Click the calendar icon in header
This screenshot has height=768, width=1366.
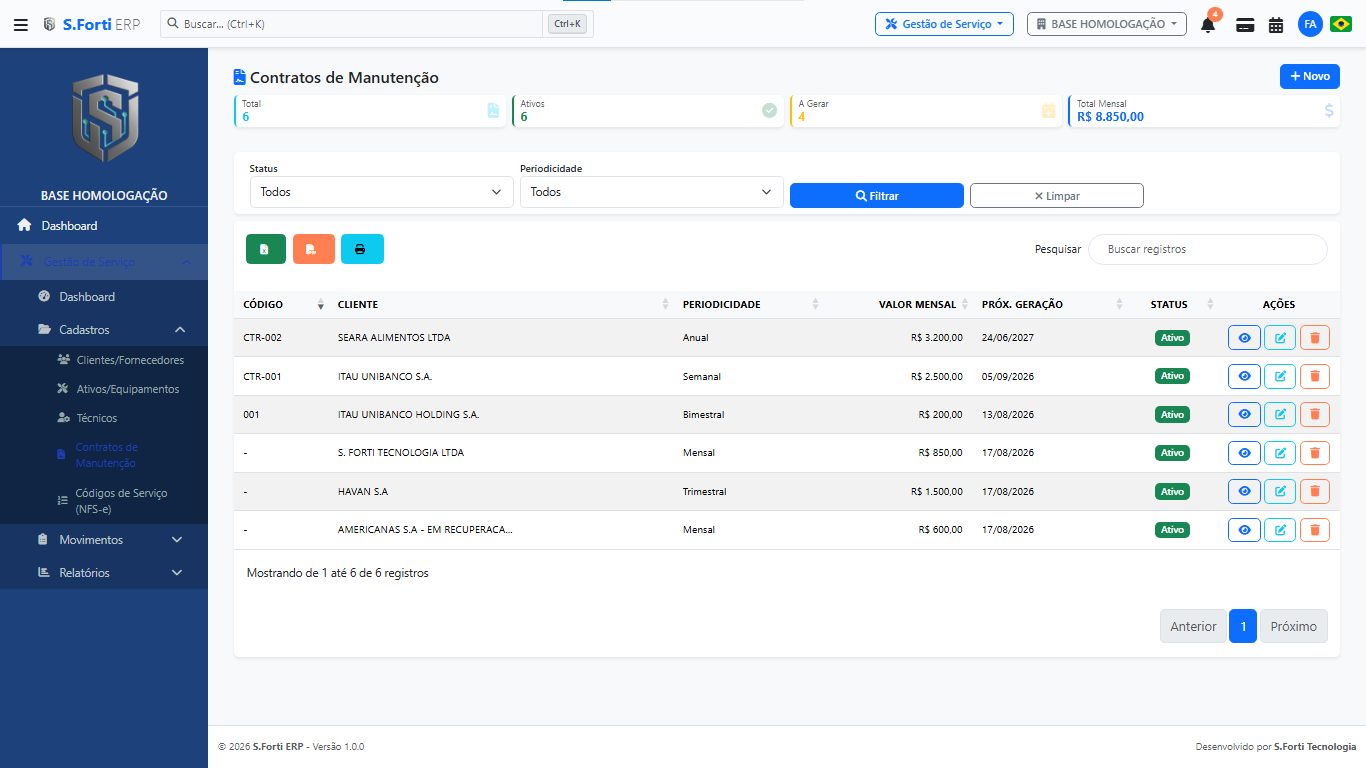[x=1276, y=25]
